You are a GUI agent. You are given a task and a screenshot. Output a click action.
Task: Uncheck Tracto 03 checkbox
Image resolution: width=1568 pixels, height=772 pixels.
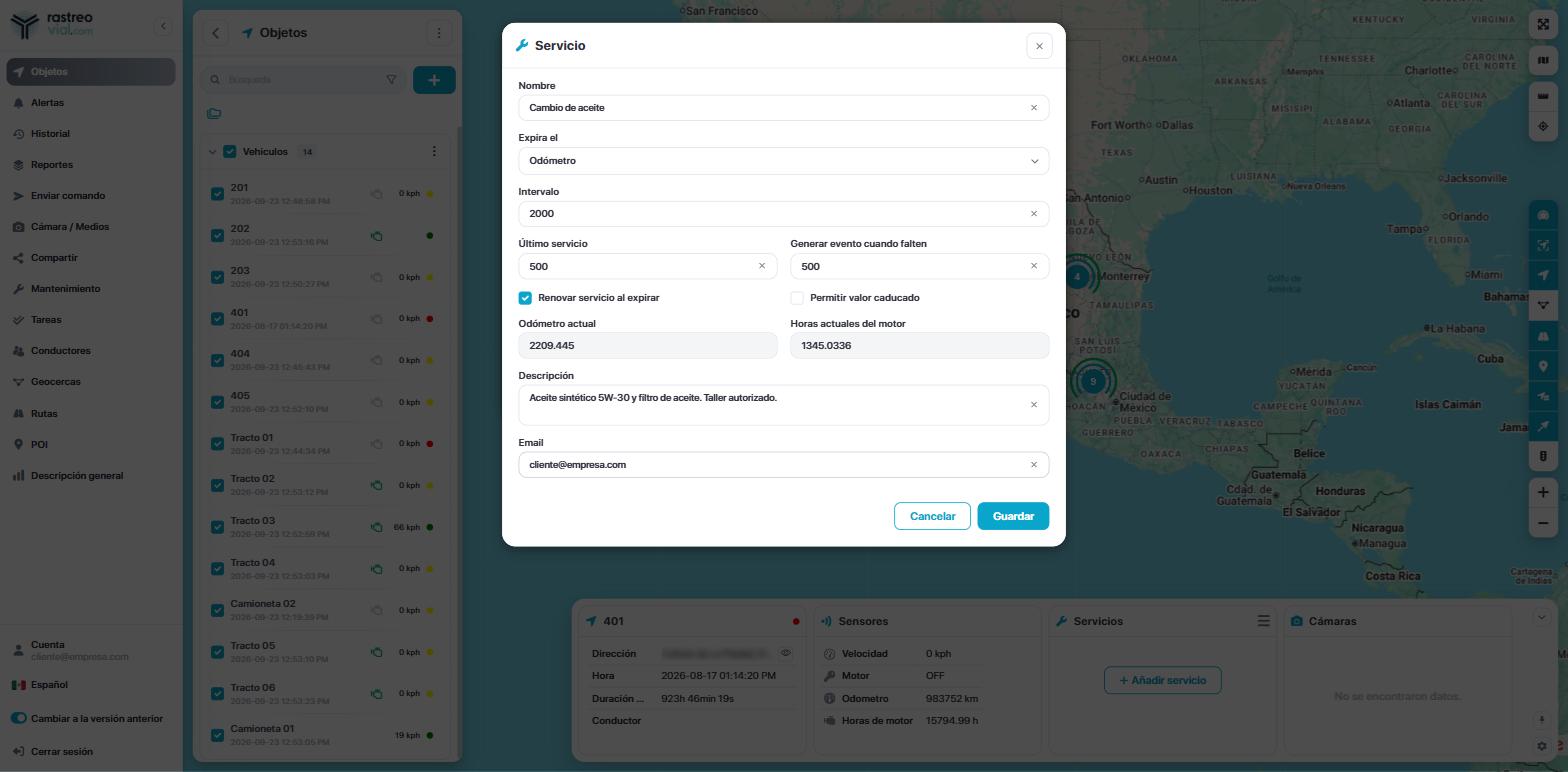pos(217,527)
